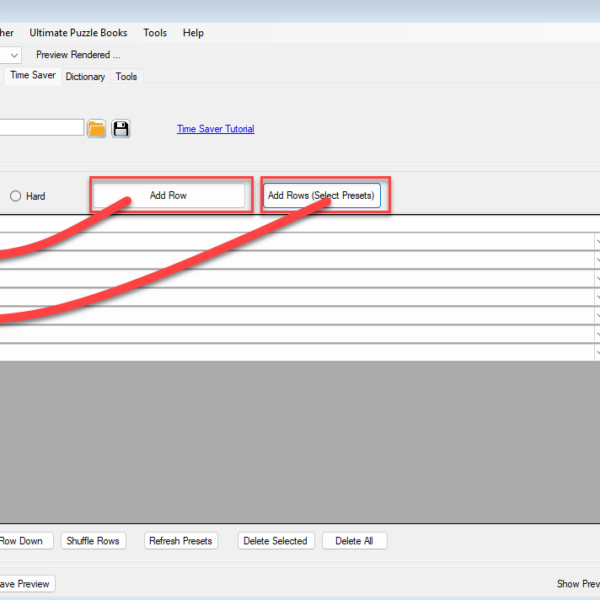Select the Hard difficulty radio button
The height and width of the screenshot is (600, 600).
click(16, 196)
